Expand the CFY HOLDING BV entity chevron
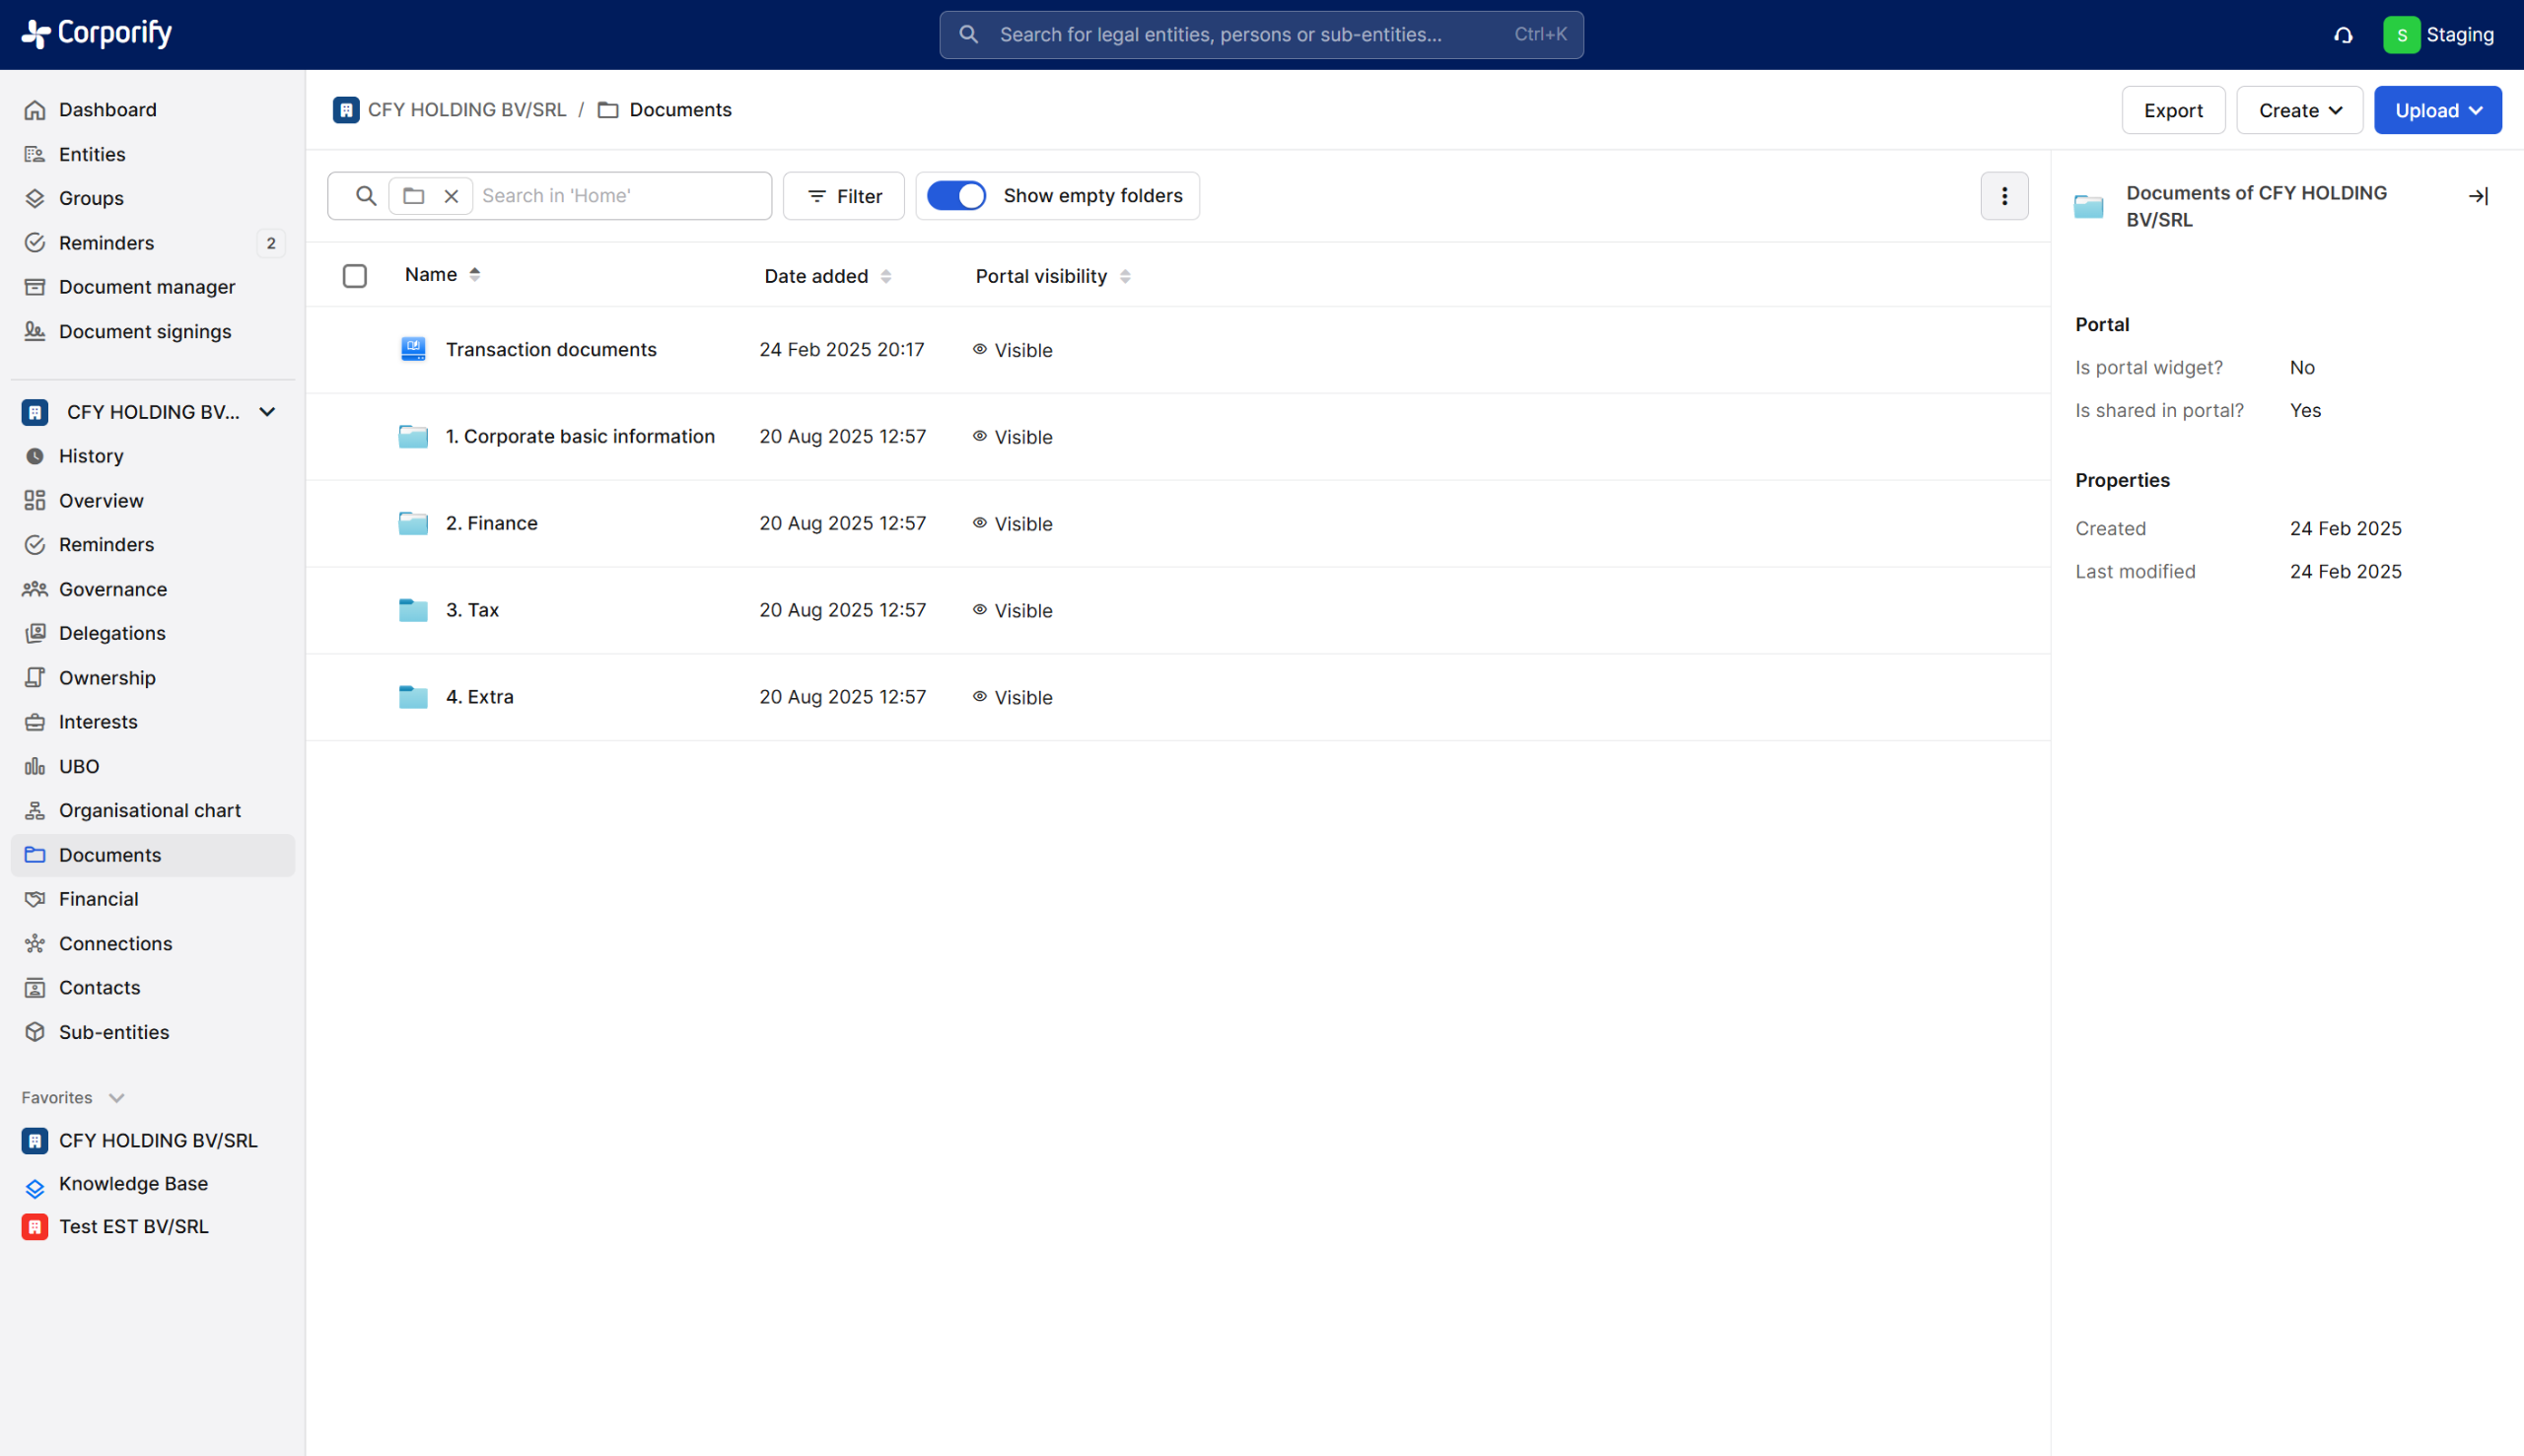Screen dimensions: 2524x1456 pyautogui.click(x=267, y=412)
